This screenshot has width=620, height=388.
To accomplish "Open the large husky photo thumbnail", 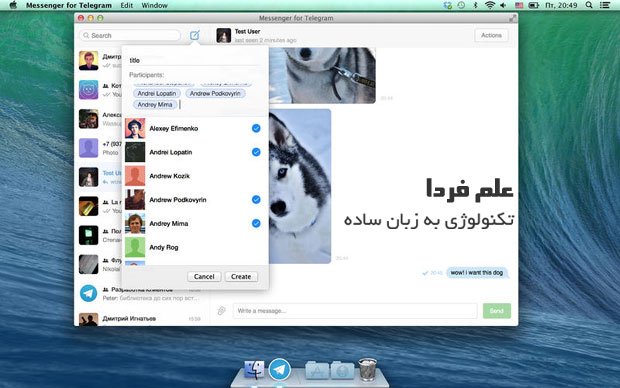I will (300, 186).
